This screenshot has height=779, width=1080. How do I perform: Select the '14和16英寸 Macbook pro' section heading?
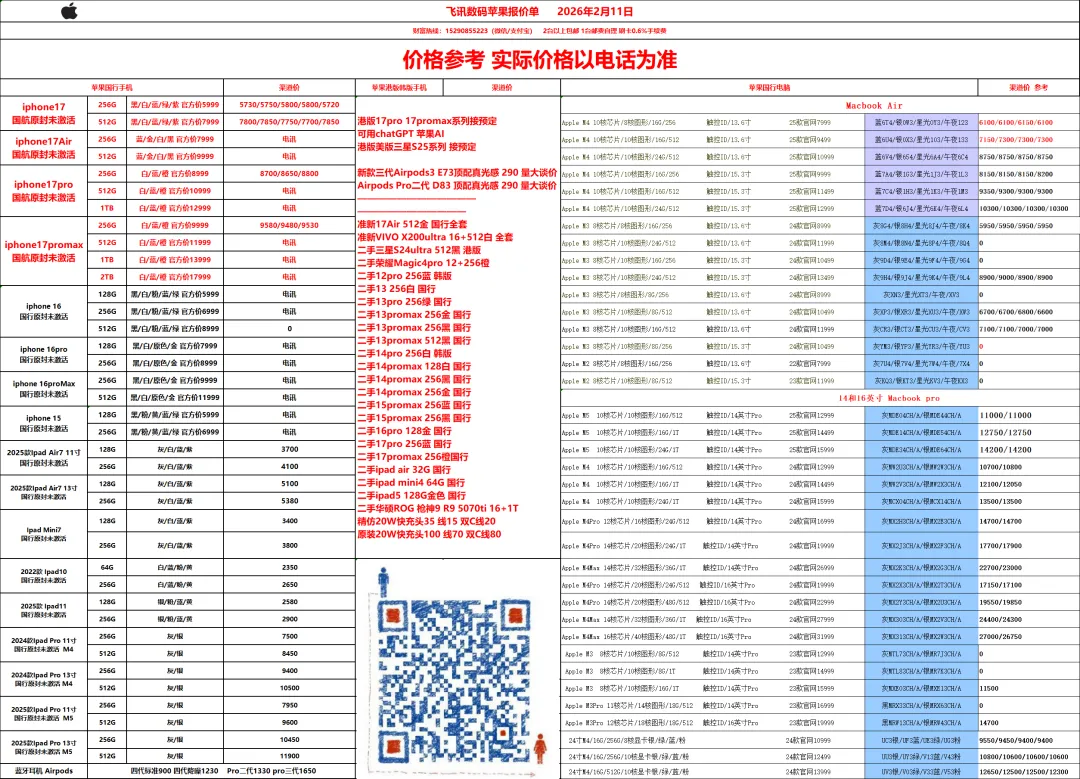click(x=889, y=398)
